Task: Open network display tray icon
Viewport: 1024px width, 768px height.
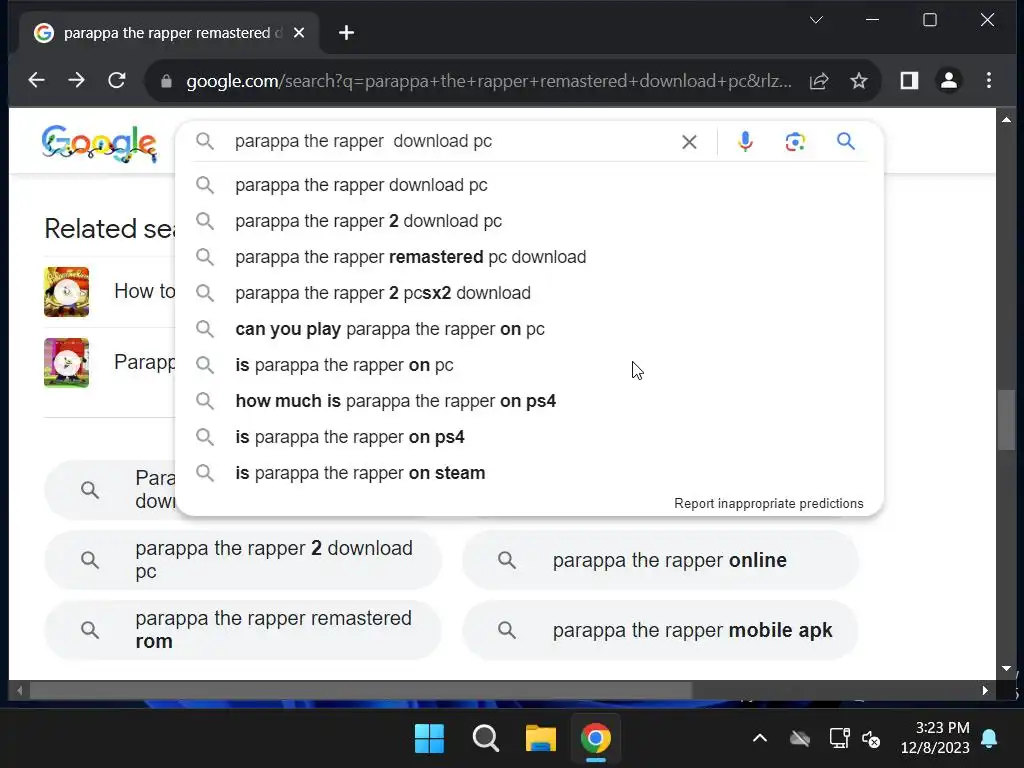Action: coord(839,739)
